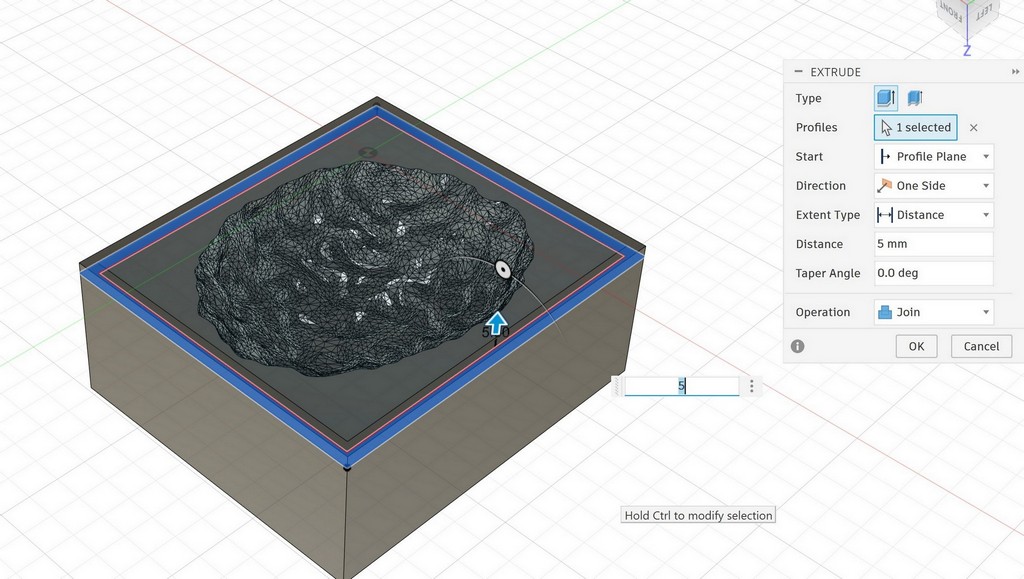Select the Thin Extrude type icon
The width and height of the screenshot is (1024, 579).
pyautogui.click(x=914, y=98)
